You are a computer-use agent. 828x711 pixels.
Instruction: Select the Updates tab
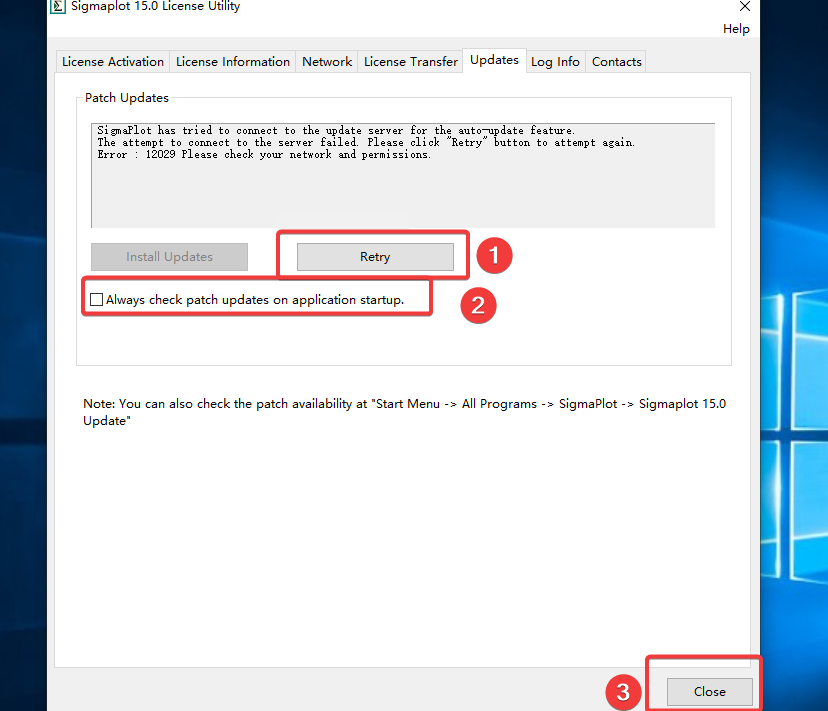point(494,60)
